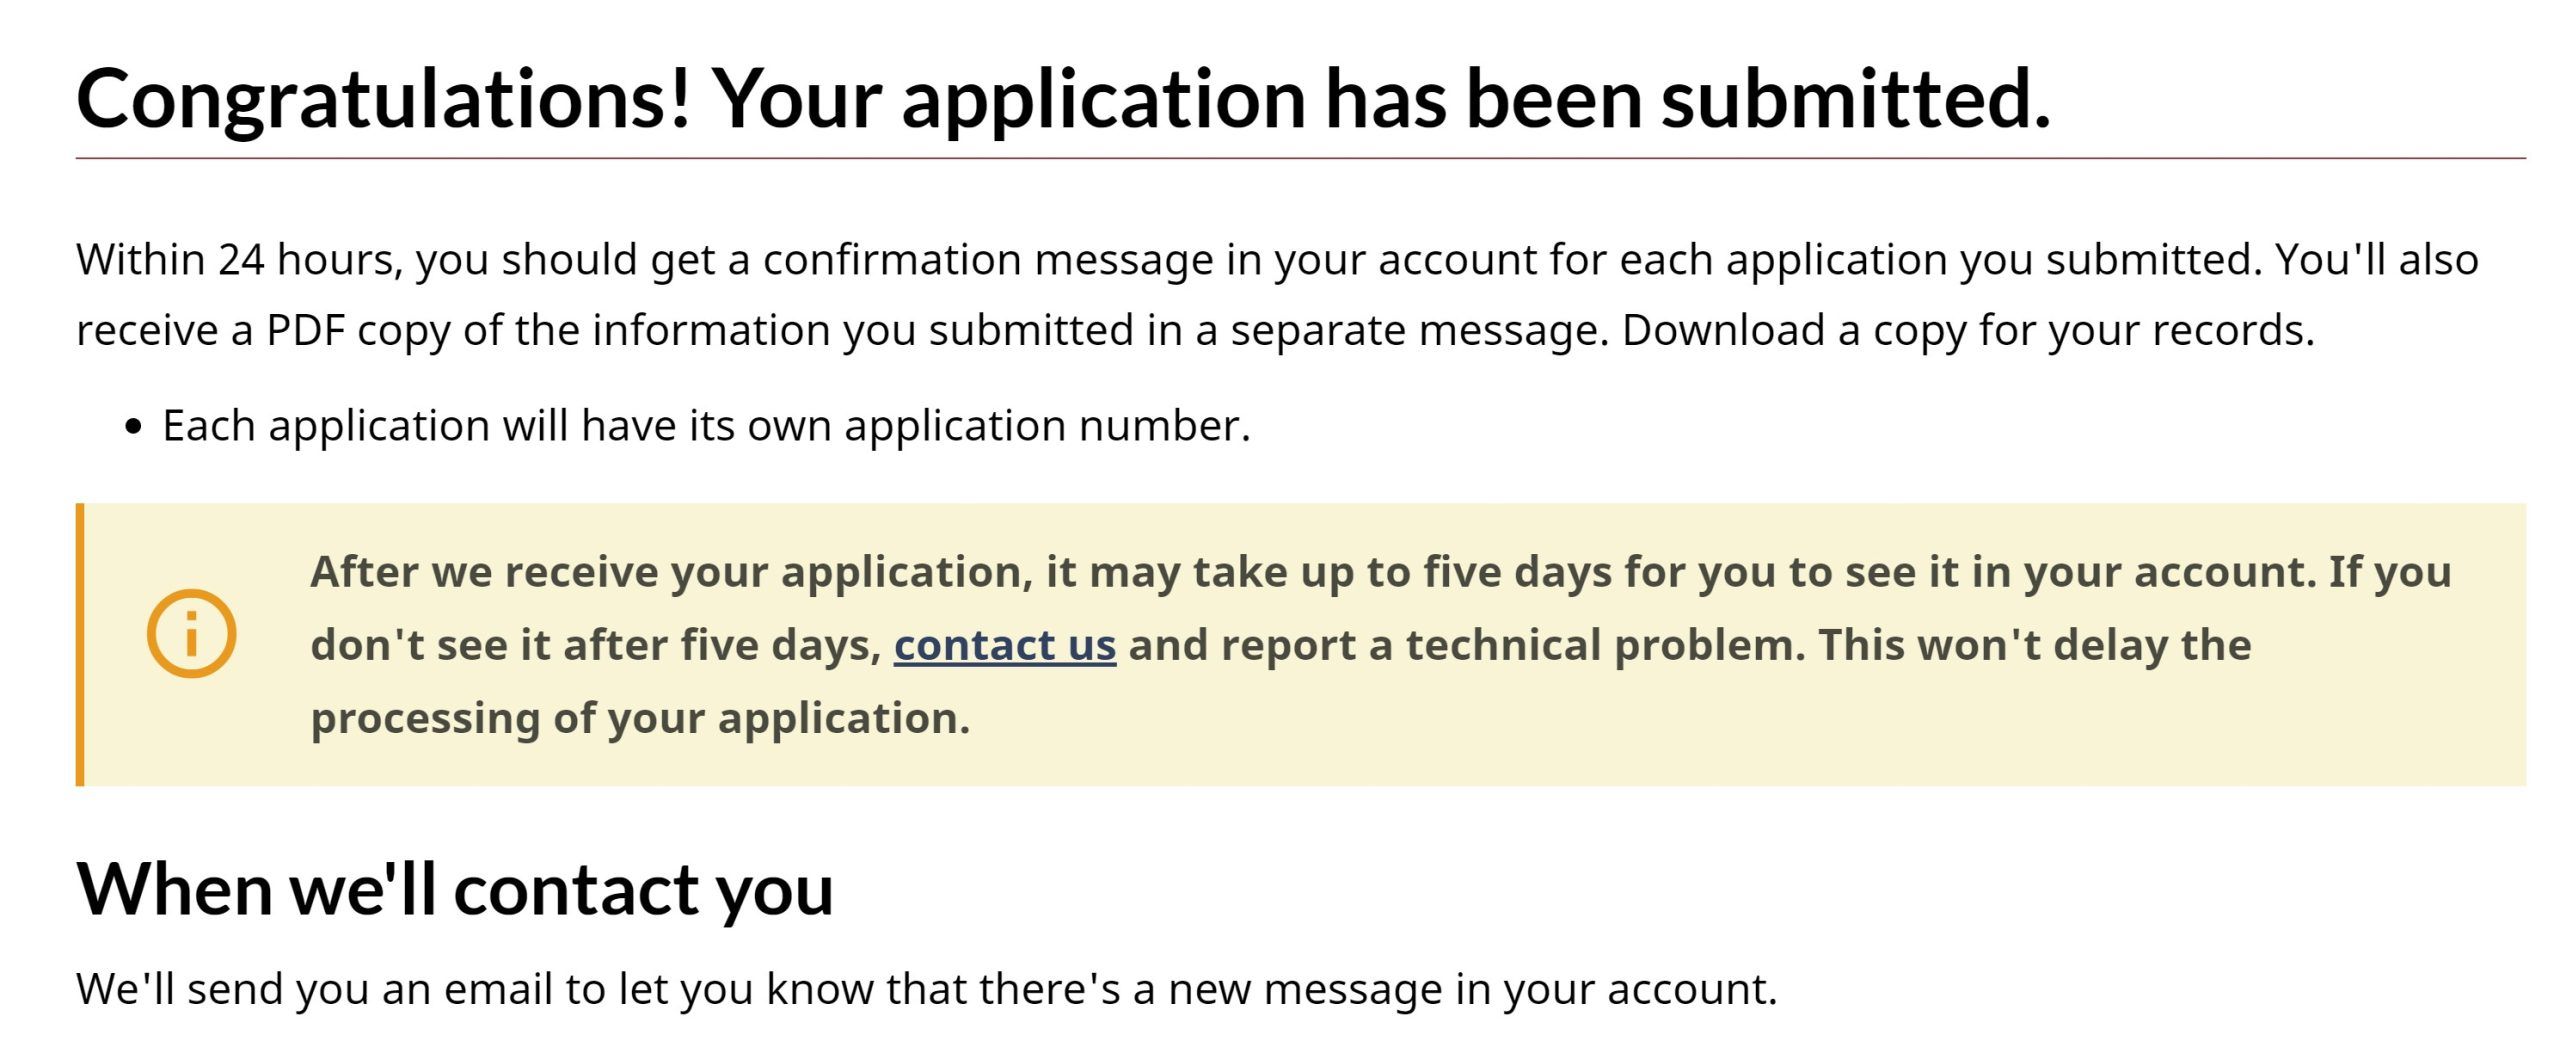Click the "Congratulations!" word in the main heading
This screenshot has height=1041, width=2560.
(383, 100)
